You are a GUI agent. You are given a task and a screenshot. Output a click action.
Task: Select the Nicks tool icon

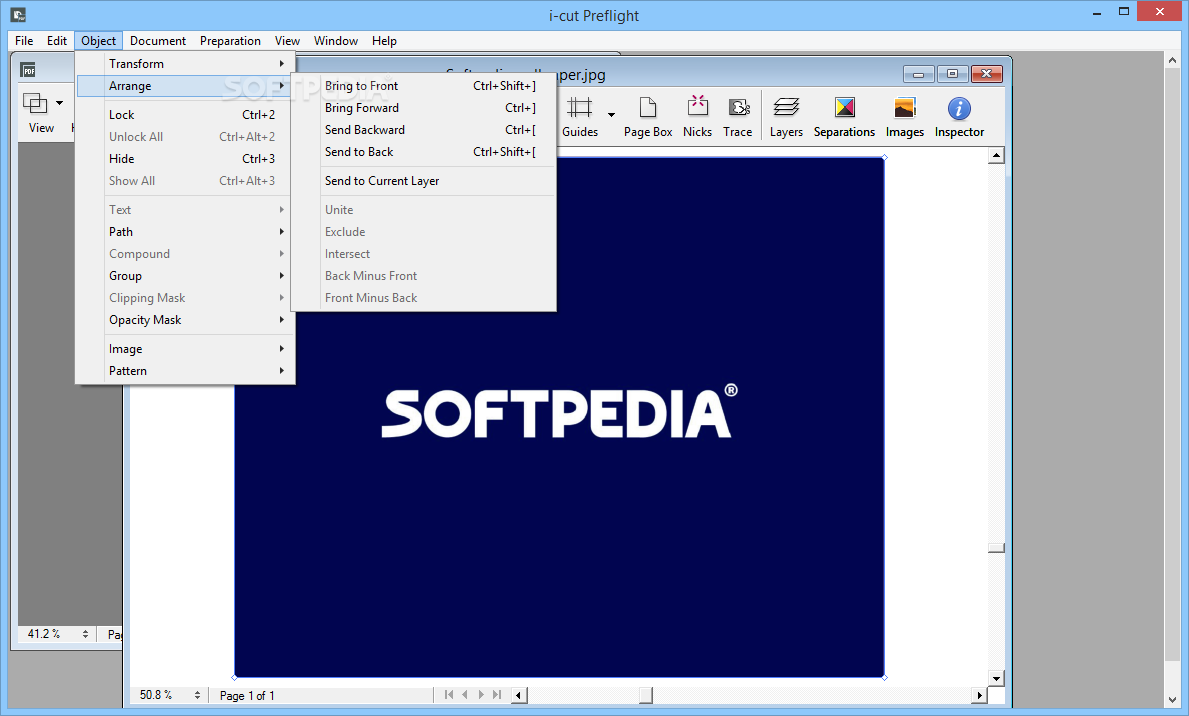[698, 107]
